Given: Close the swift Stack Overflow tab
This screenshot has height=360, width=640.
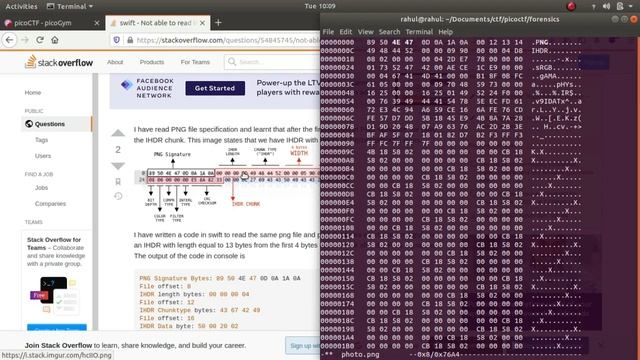Looking at the screenshot, I should coord(202,23).
